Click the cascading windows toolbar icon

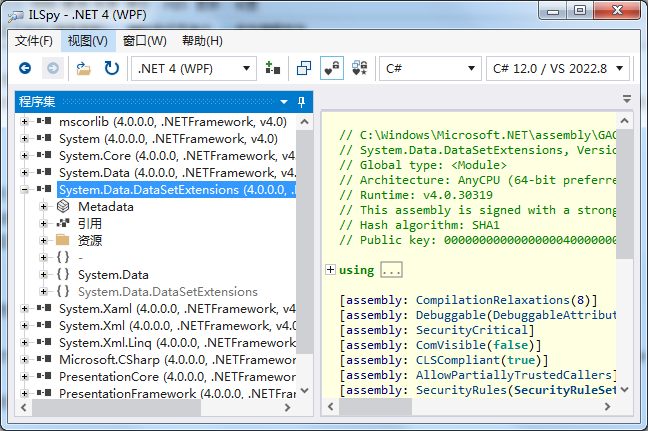(304, 68)
